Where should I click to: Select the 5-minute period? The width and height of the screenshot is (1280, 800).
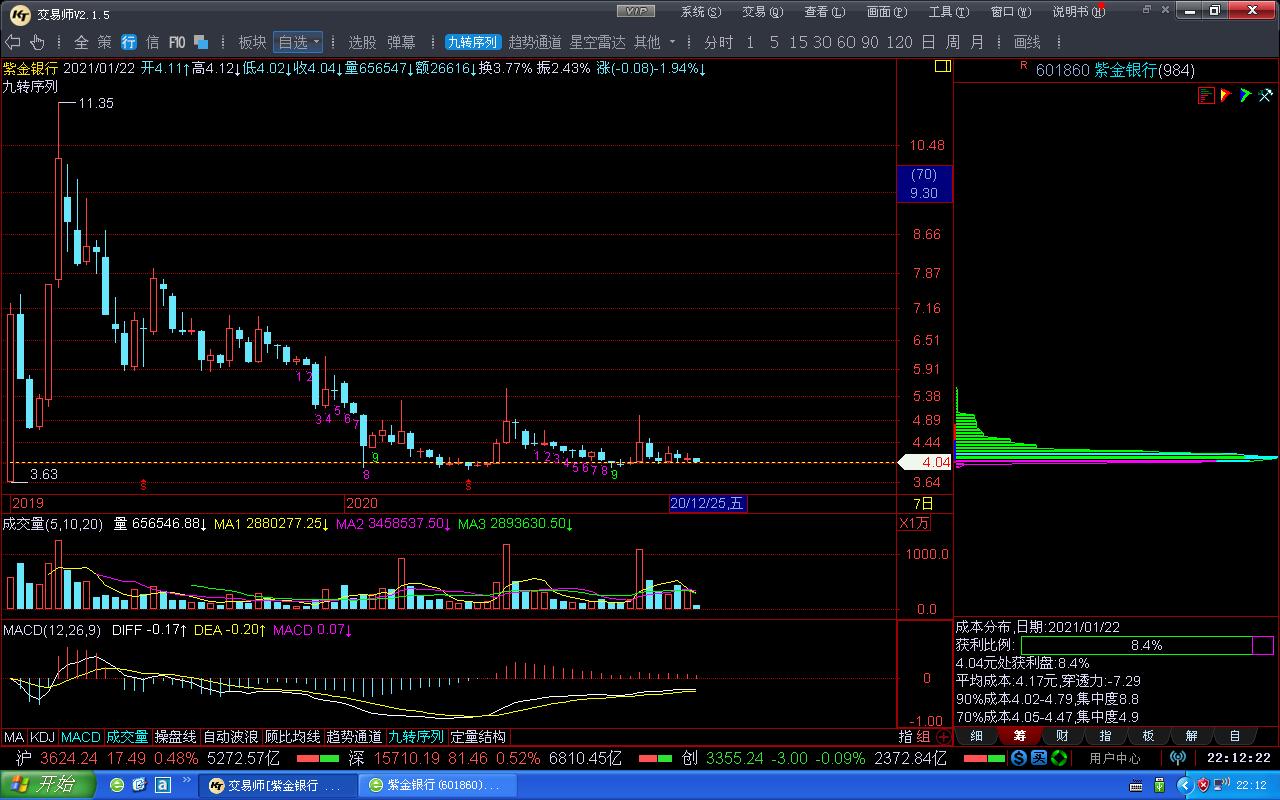[x=775, y=42]
